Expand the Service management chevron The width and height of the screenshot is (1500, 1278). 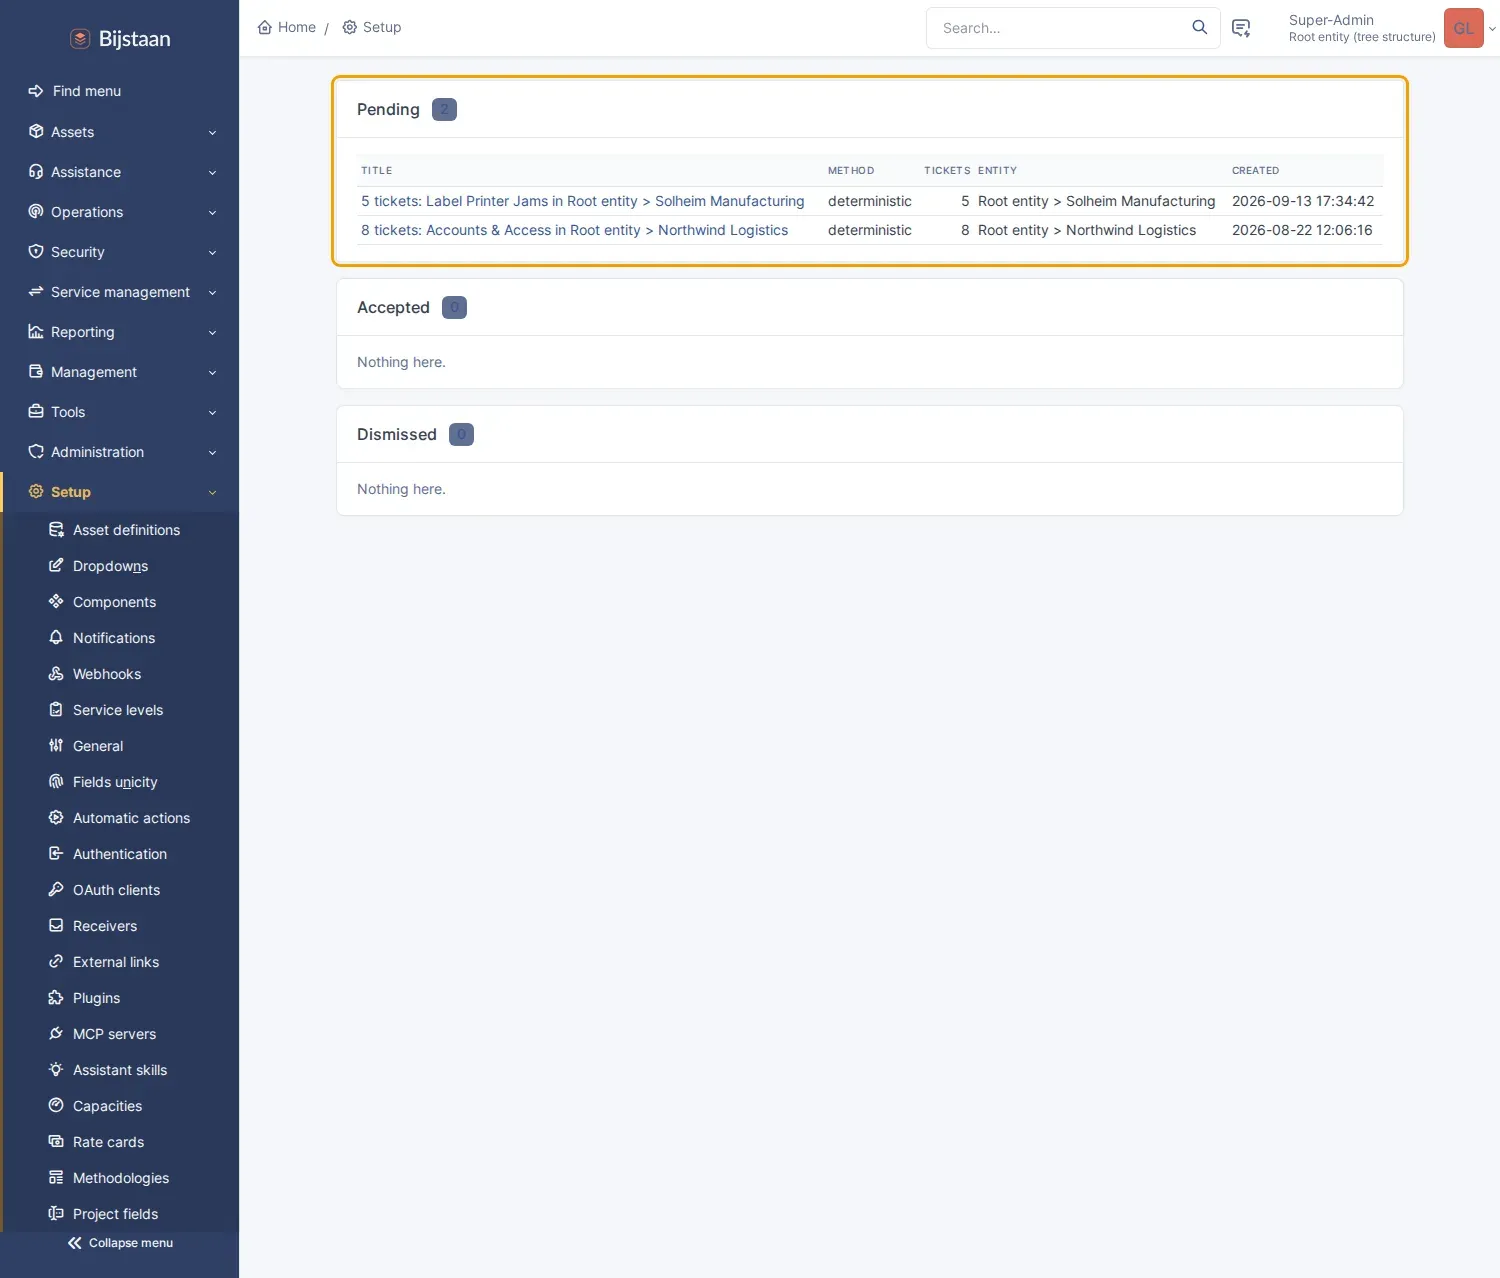(x=212, y=292)
